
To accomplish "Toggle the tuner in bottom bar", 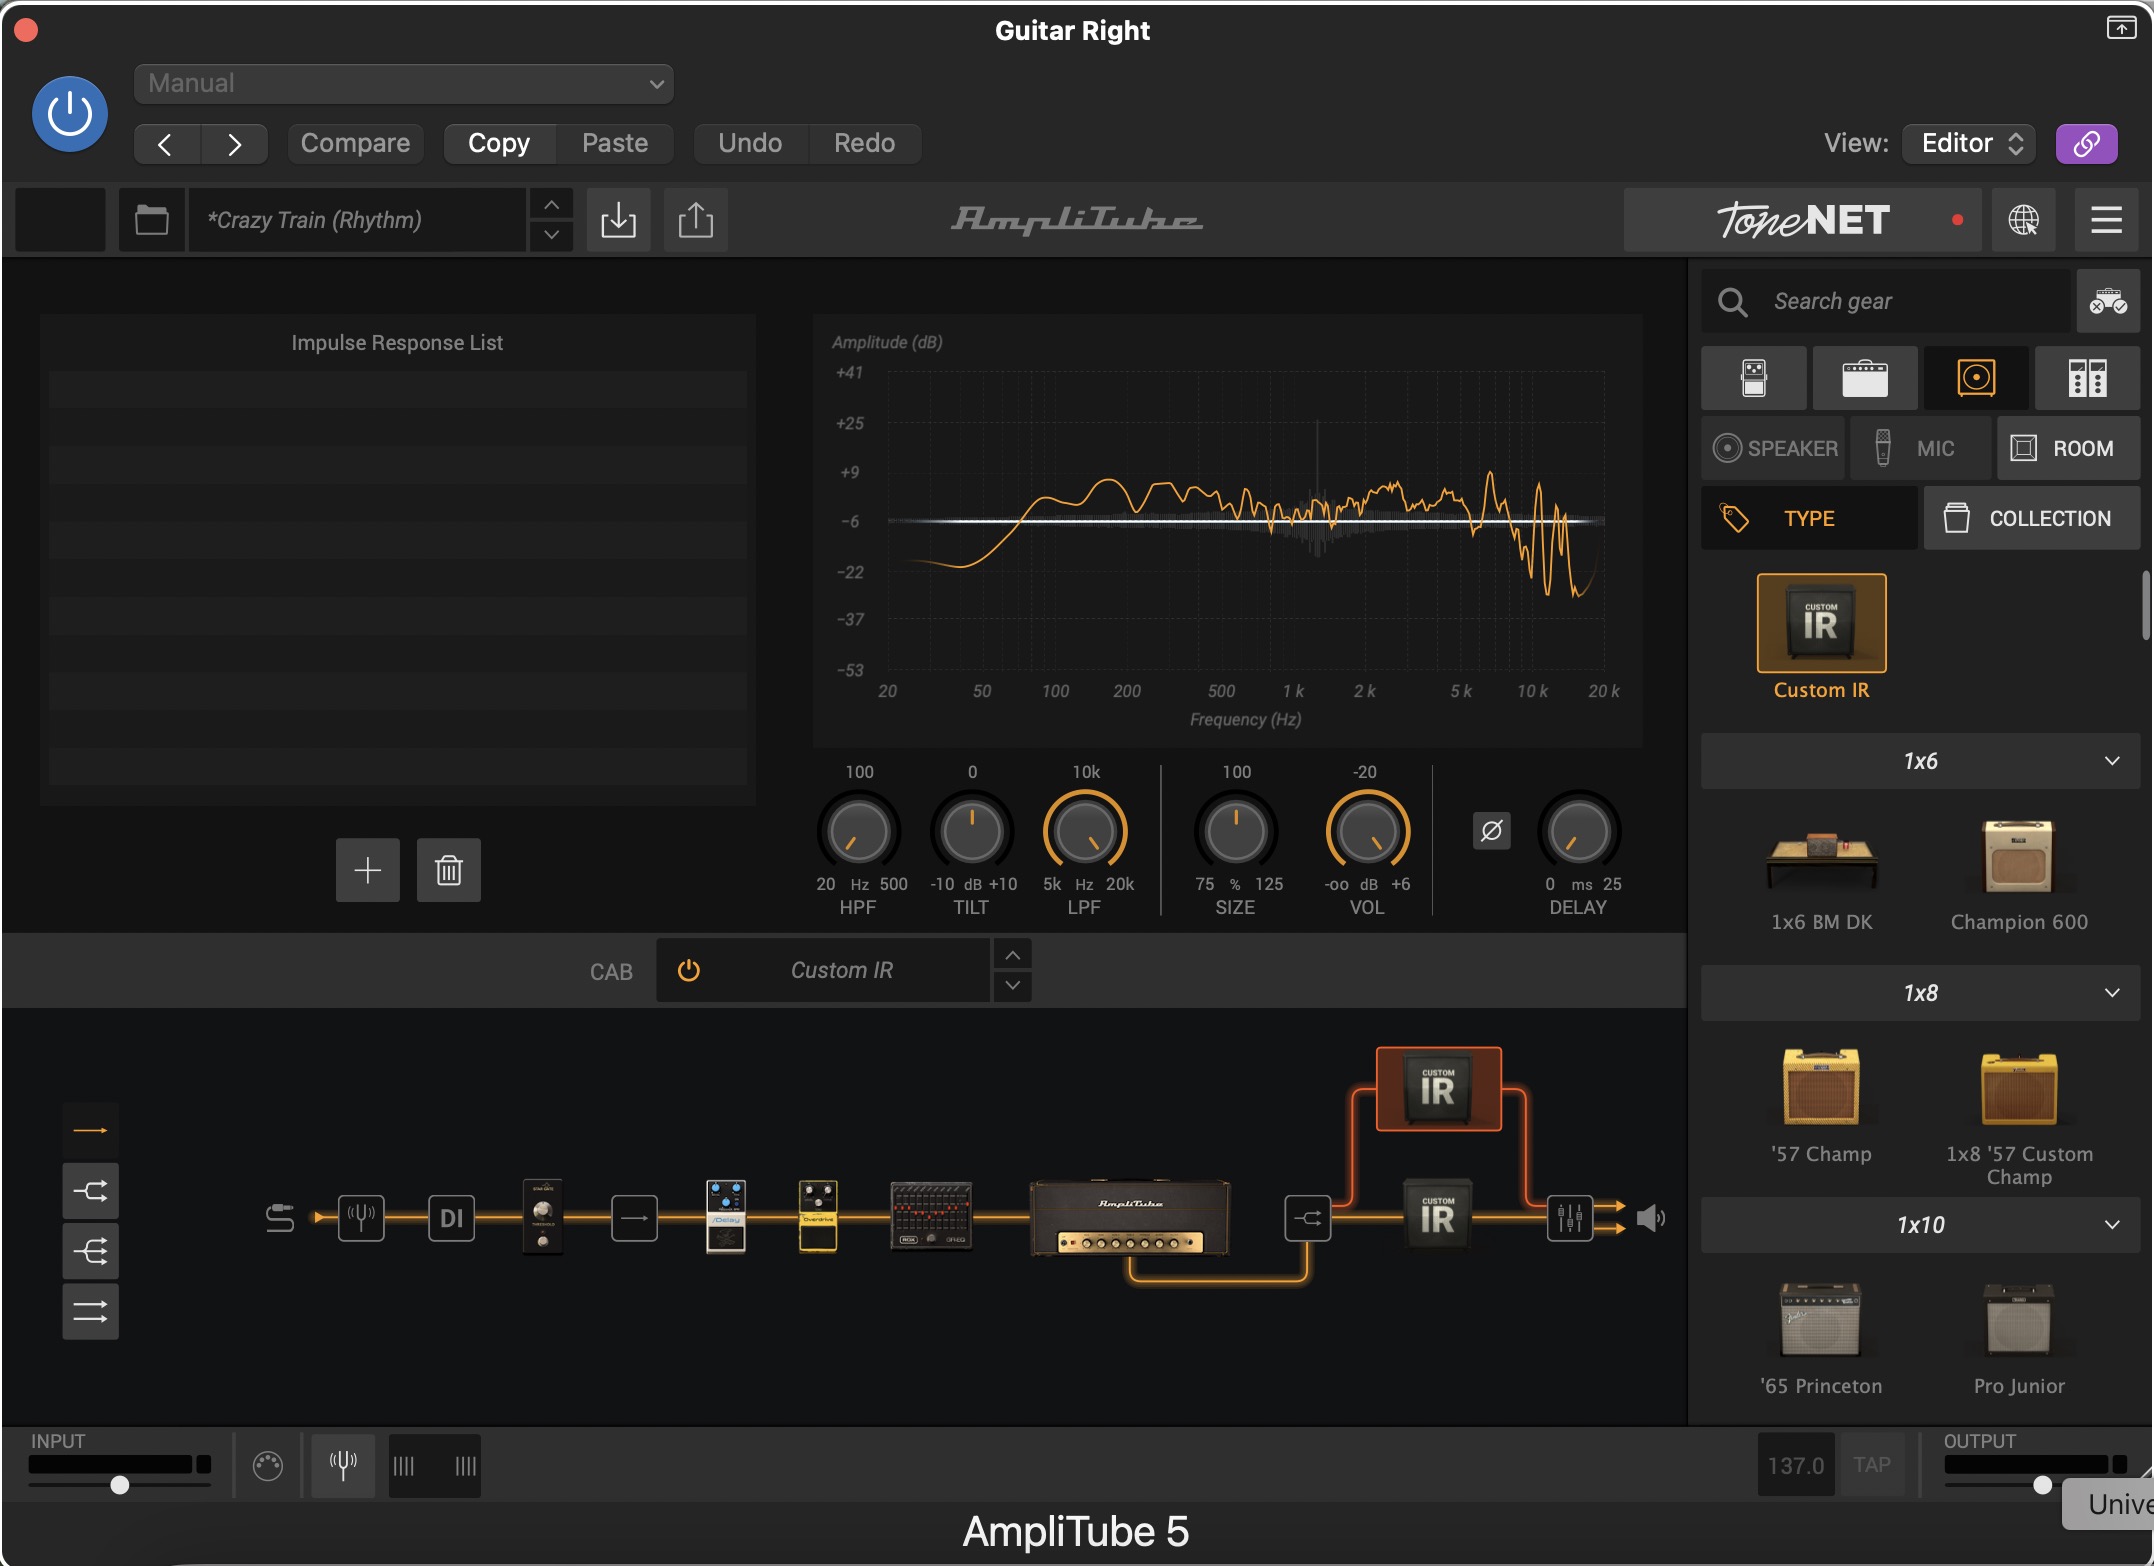I will (343, 1465).
